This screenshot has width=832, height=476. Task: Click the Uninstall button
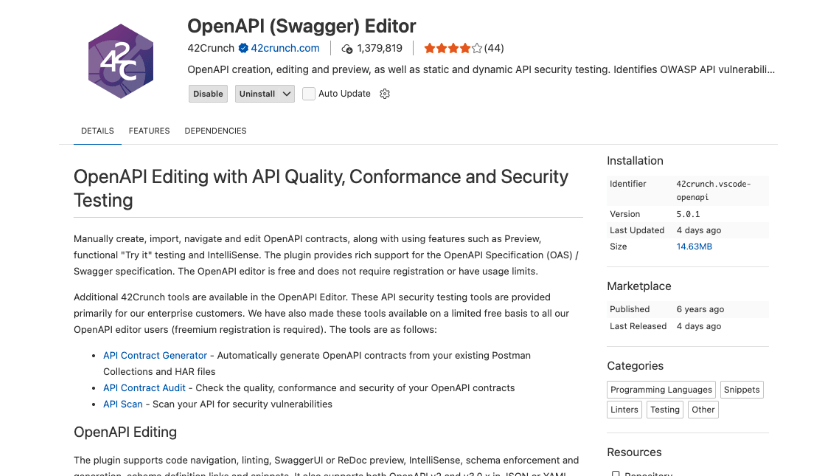coord(257,94)
